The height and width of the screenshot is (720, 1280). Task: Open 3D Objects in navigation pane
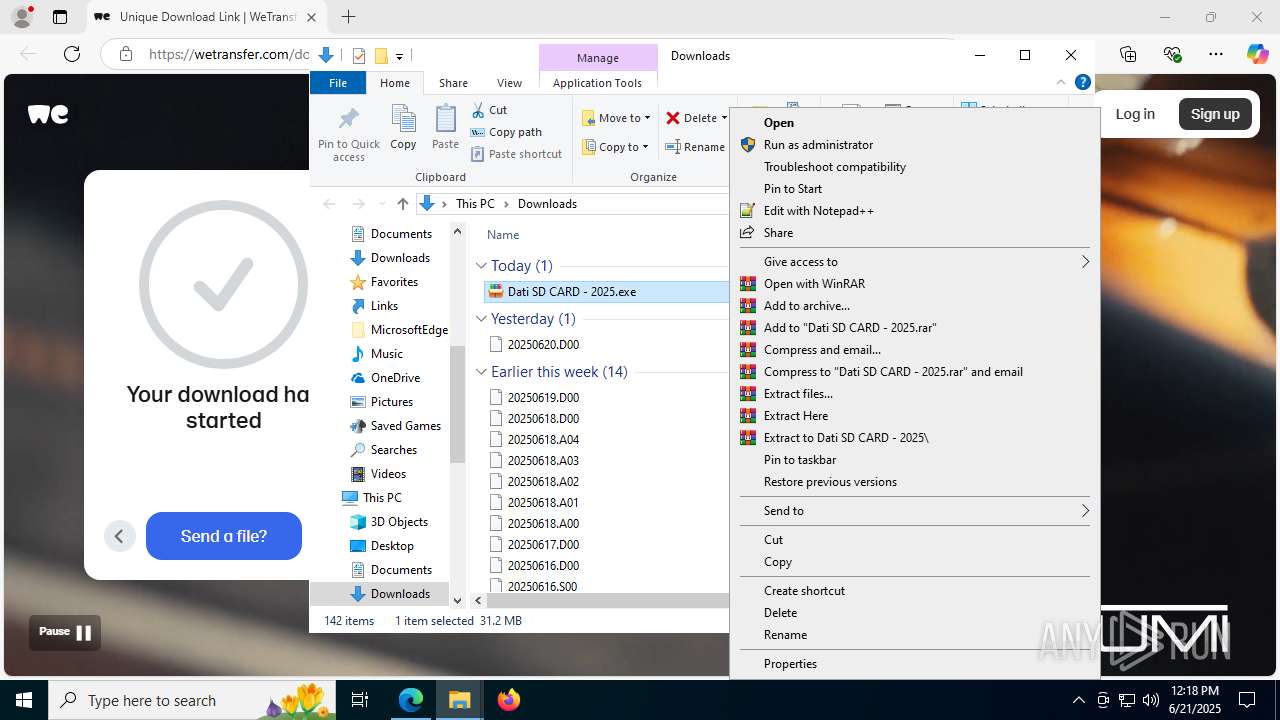(399, 522)
